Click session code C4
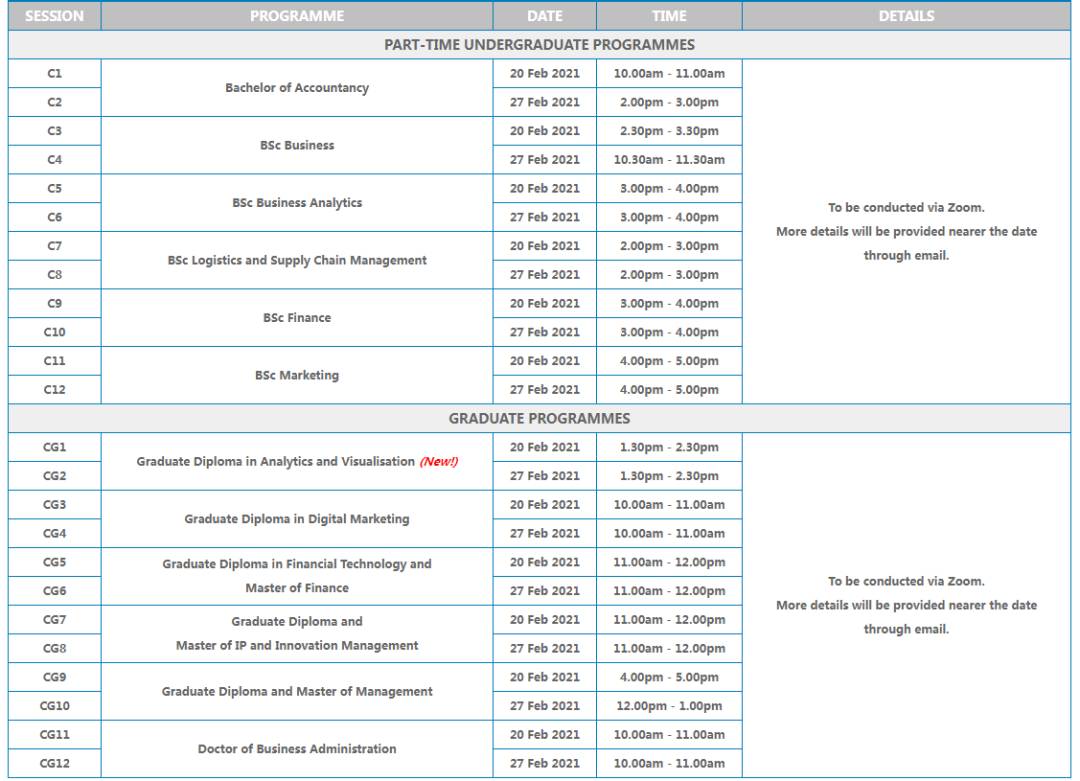1080x781 pixels. click(x=54, y=160)
